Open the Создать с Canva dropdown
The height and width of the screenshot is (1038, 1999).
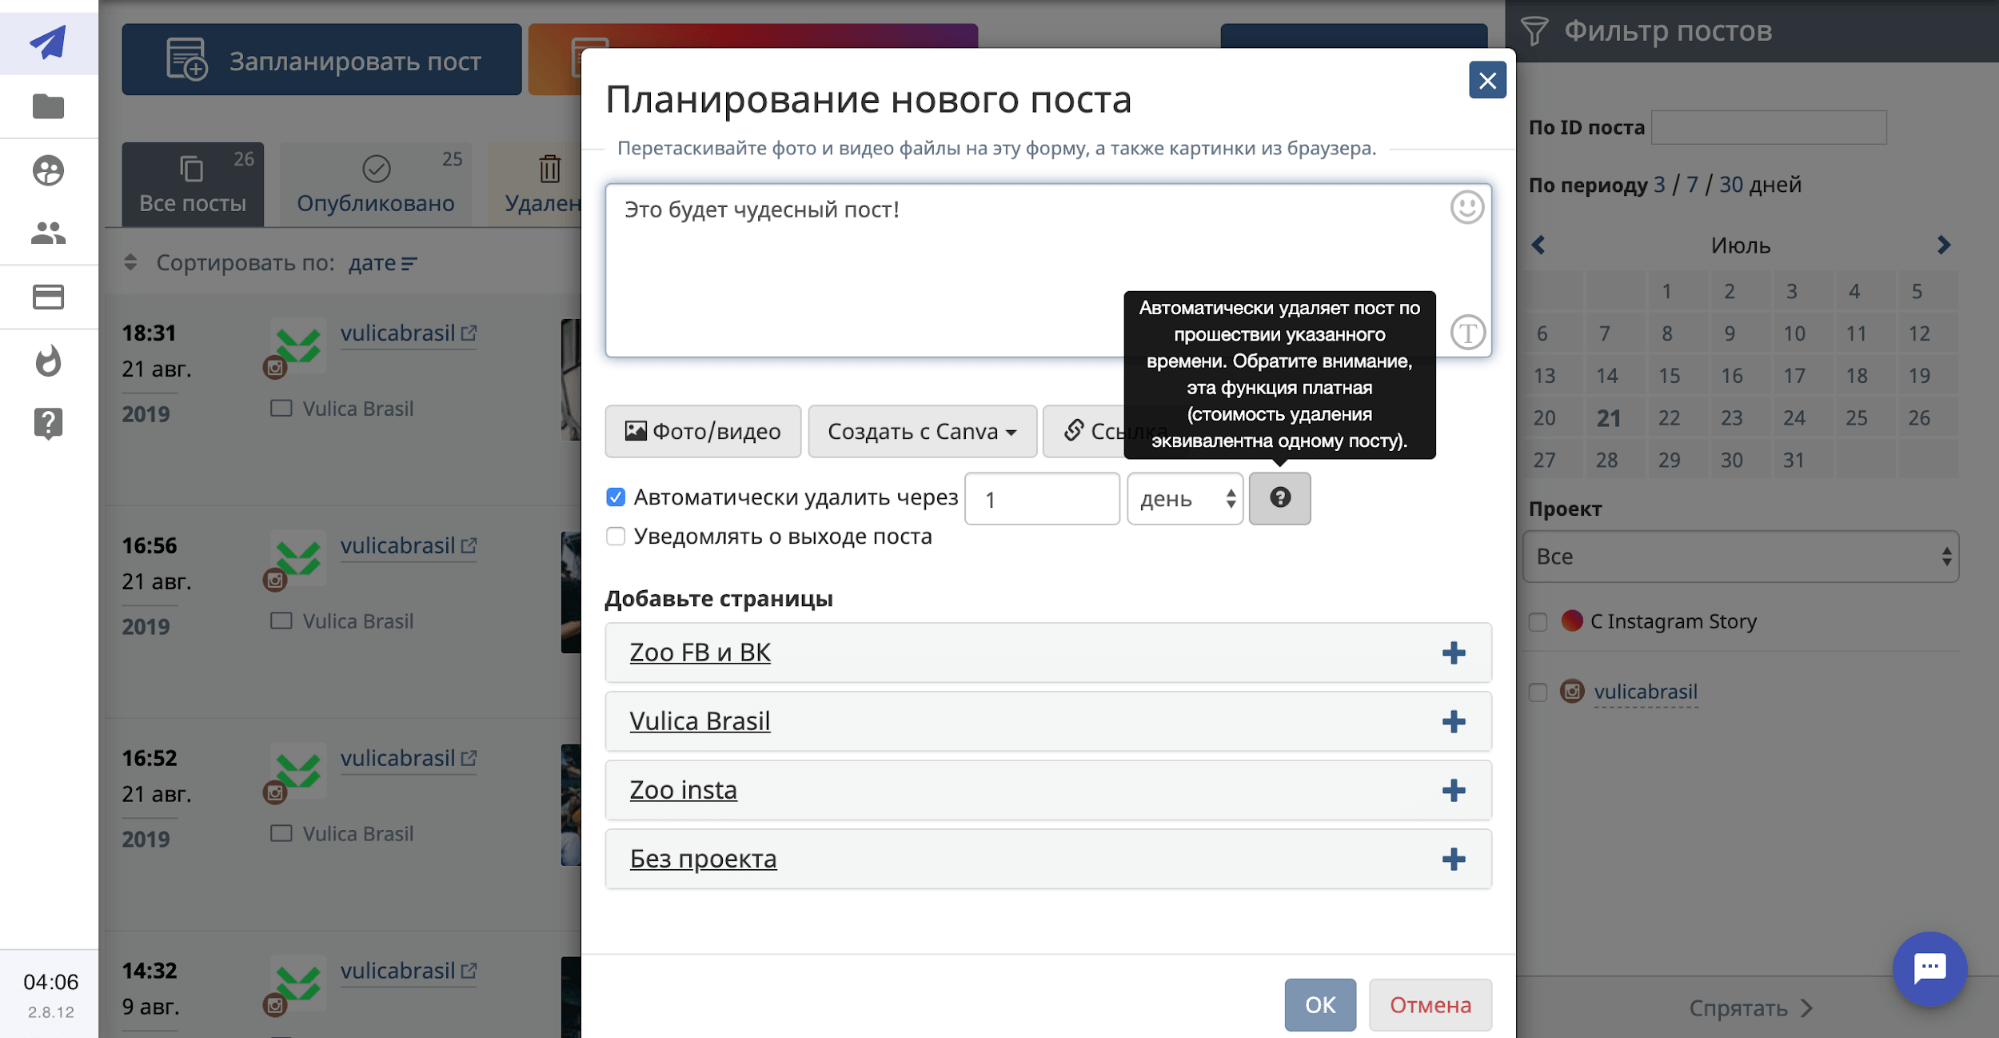pyautogui.click(x=922, y=431)
